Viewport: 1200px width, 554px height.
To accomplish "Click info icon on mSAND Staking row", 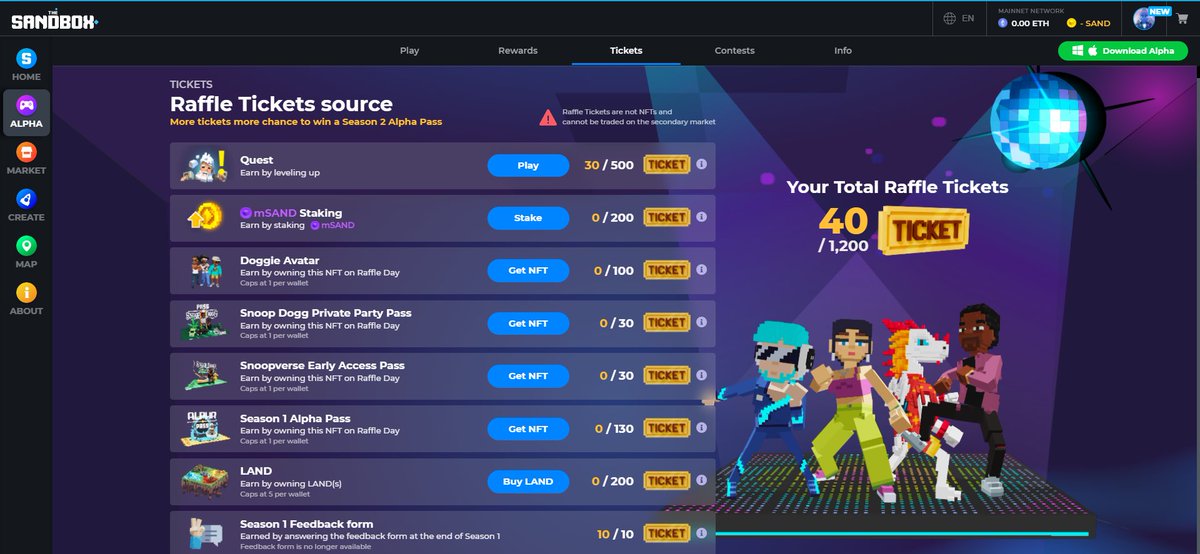I will pyautogui.click(x=702, y=217).
